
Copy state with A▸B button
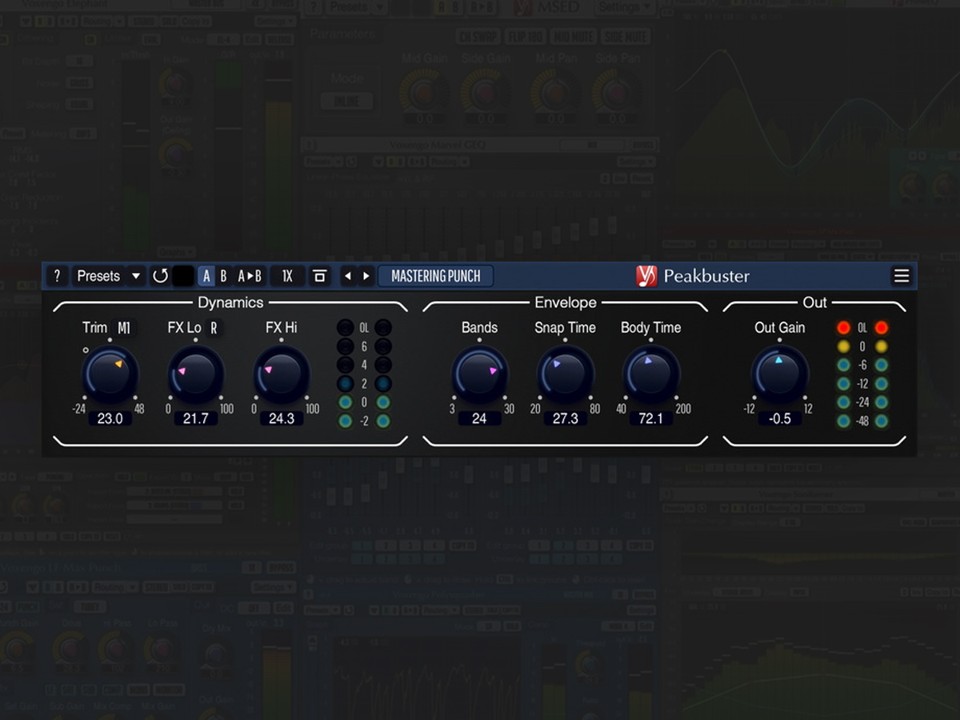(249, 276)
